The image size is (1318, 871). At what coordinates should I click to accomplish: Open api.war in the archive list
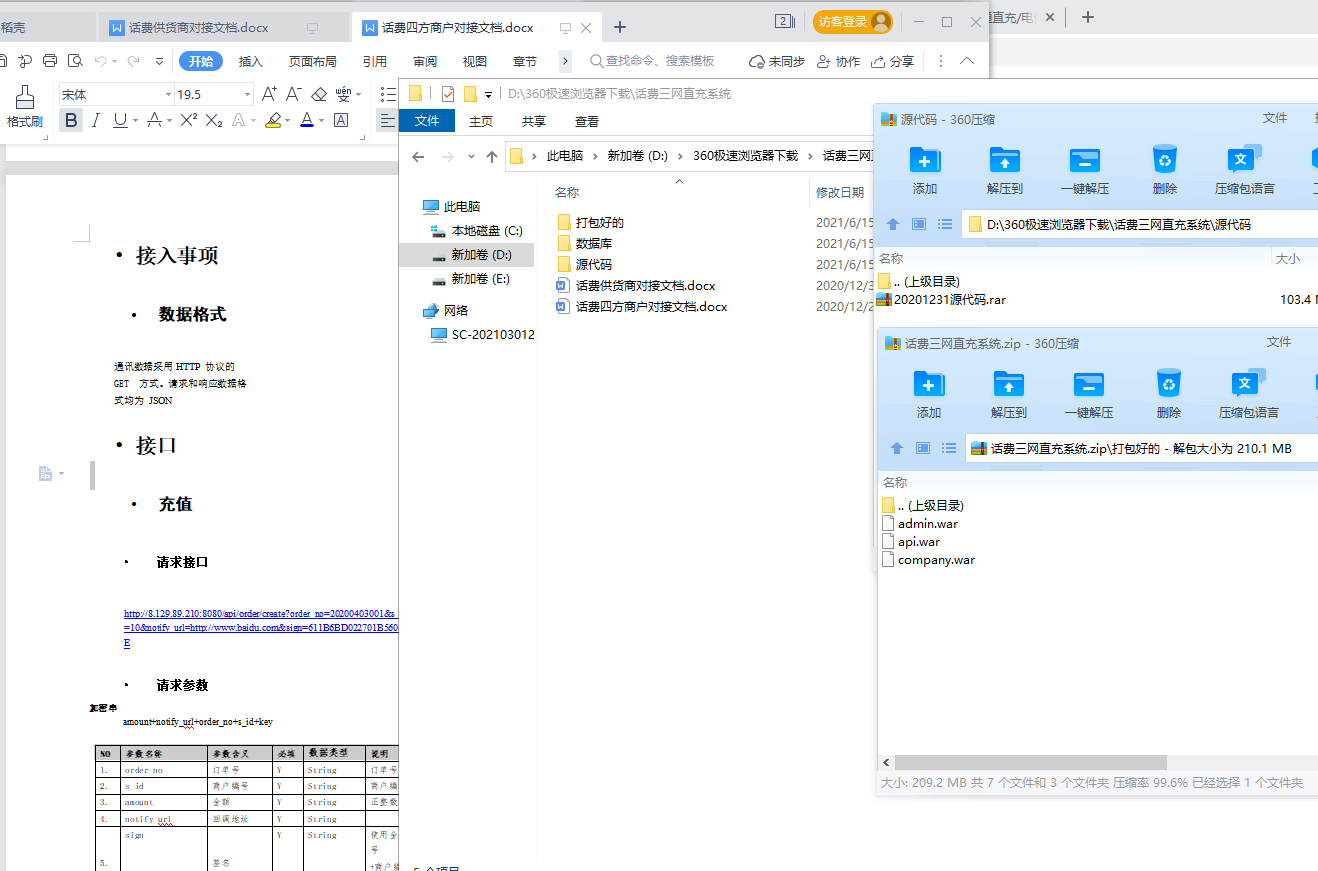[x=918, y=542]
